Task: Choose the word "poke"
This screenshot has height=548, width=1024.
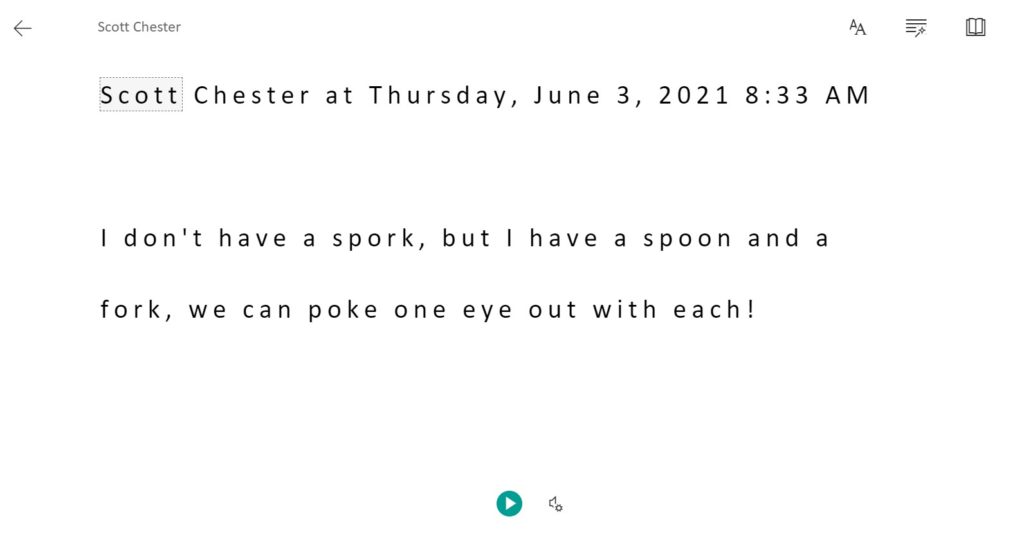Action: click(343, 310)
